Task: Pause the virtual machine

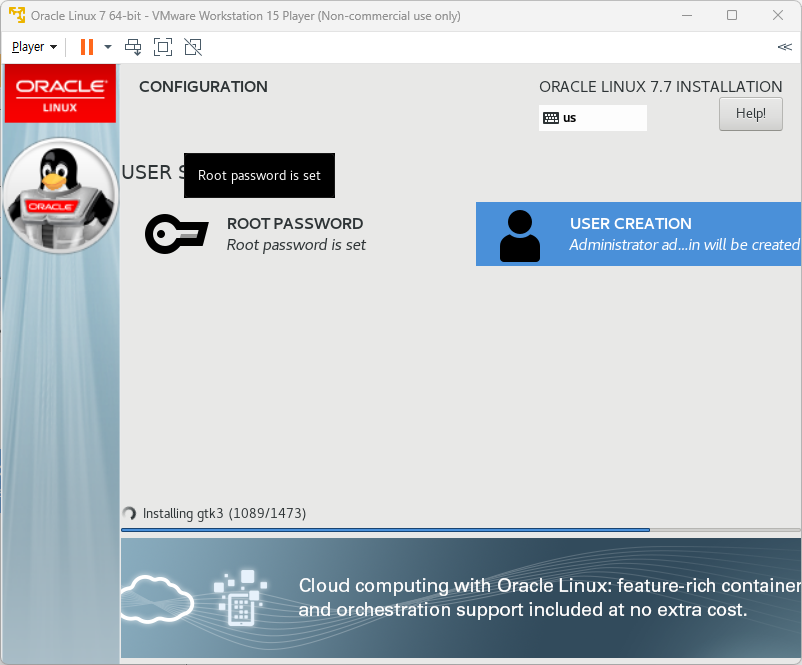Action: (x=87, y=47)
